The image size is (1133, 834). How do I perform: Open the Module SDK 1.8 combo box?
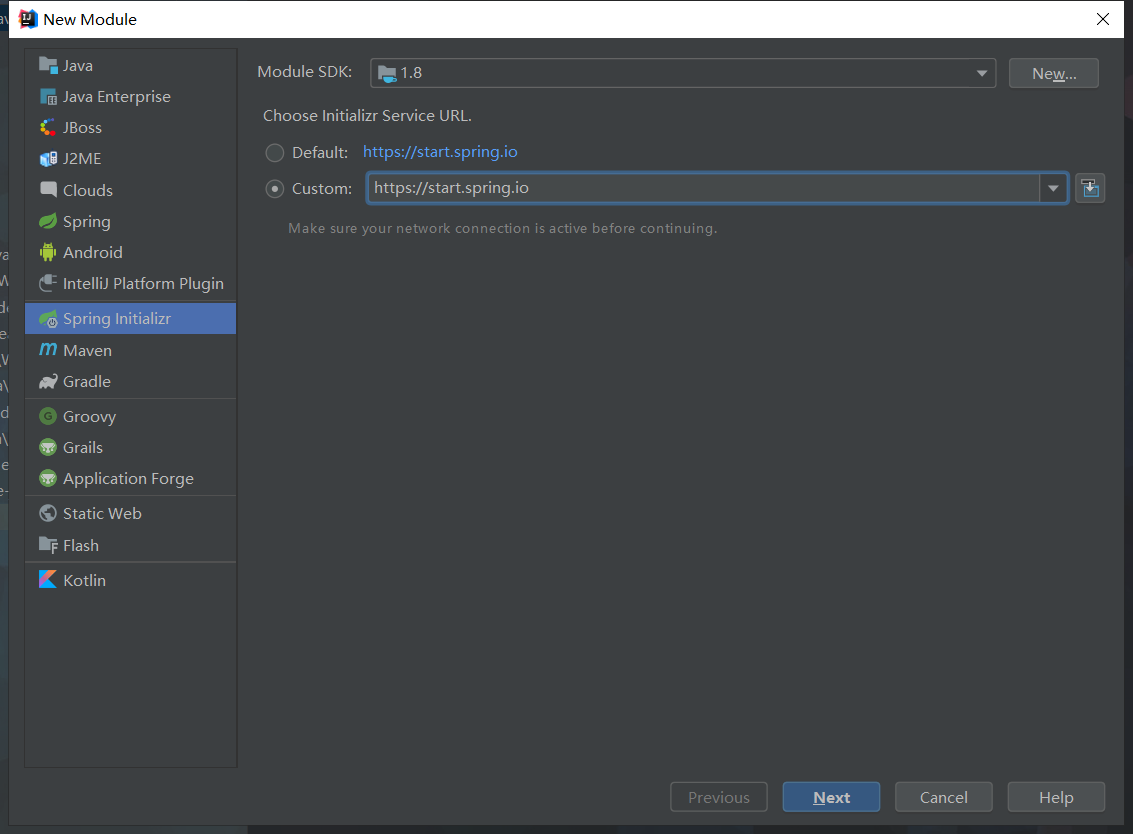[x=683, y=73]
